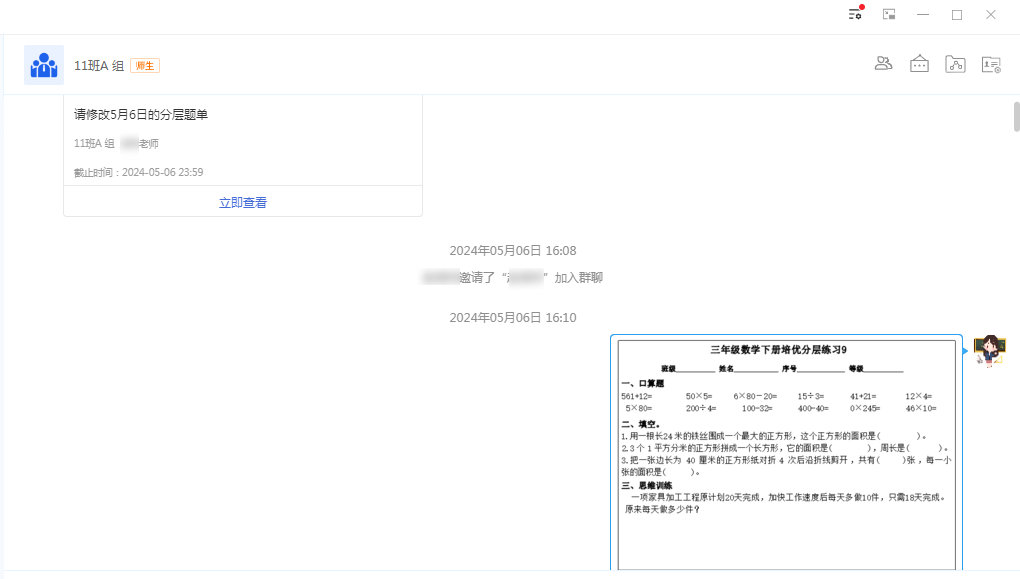This screenshot has width=1020, height=579.
Task: Click the notice titled 请修改5月6日的分层题单
Action: tap(140, 114)
